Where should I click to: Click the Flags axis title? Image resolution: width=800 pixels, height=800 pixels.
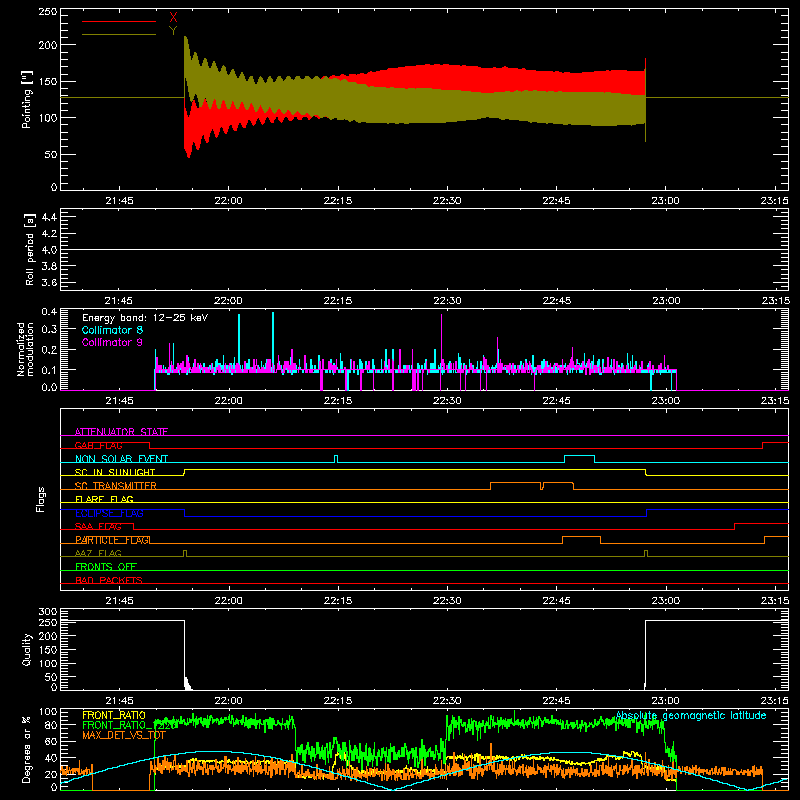(x=41, y=499)
